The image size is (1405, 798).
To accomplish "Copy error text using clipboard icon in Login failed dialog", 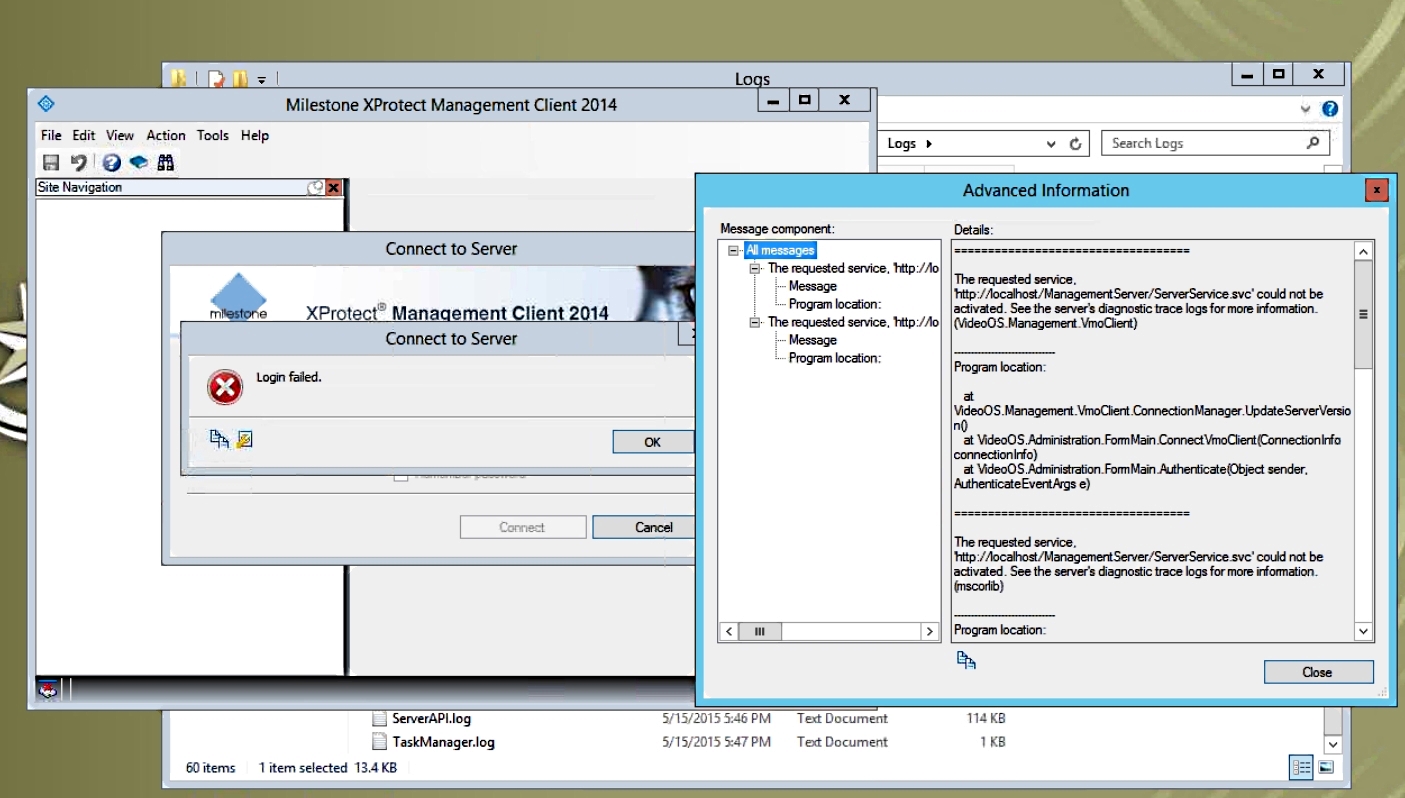I will pos(218,439).
